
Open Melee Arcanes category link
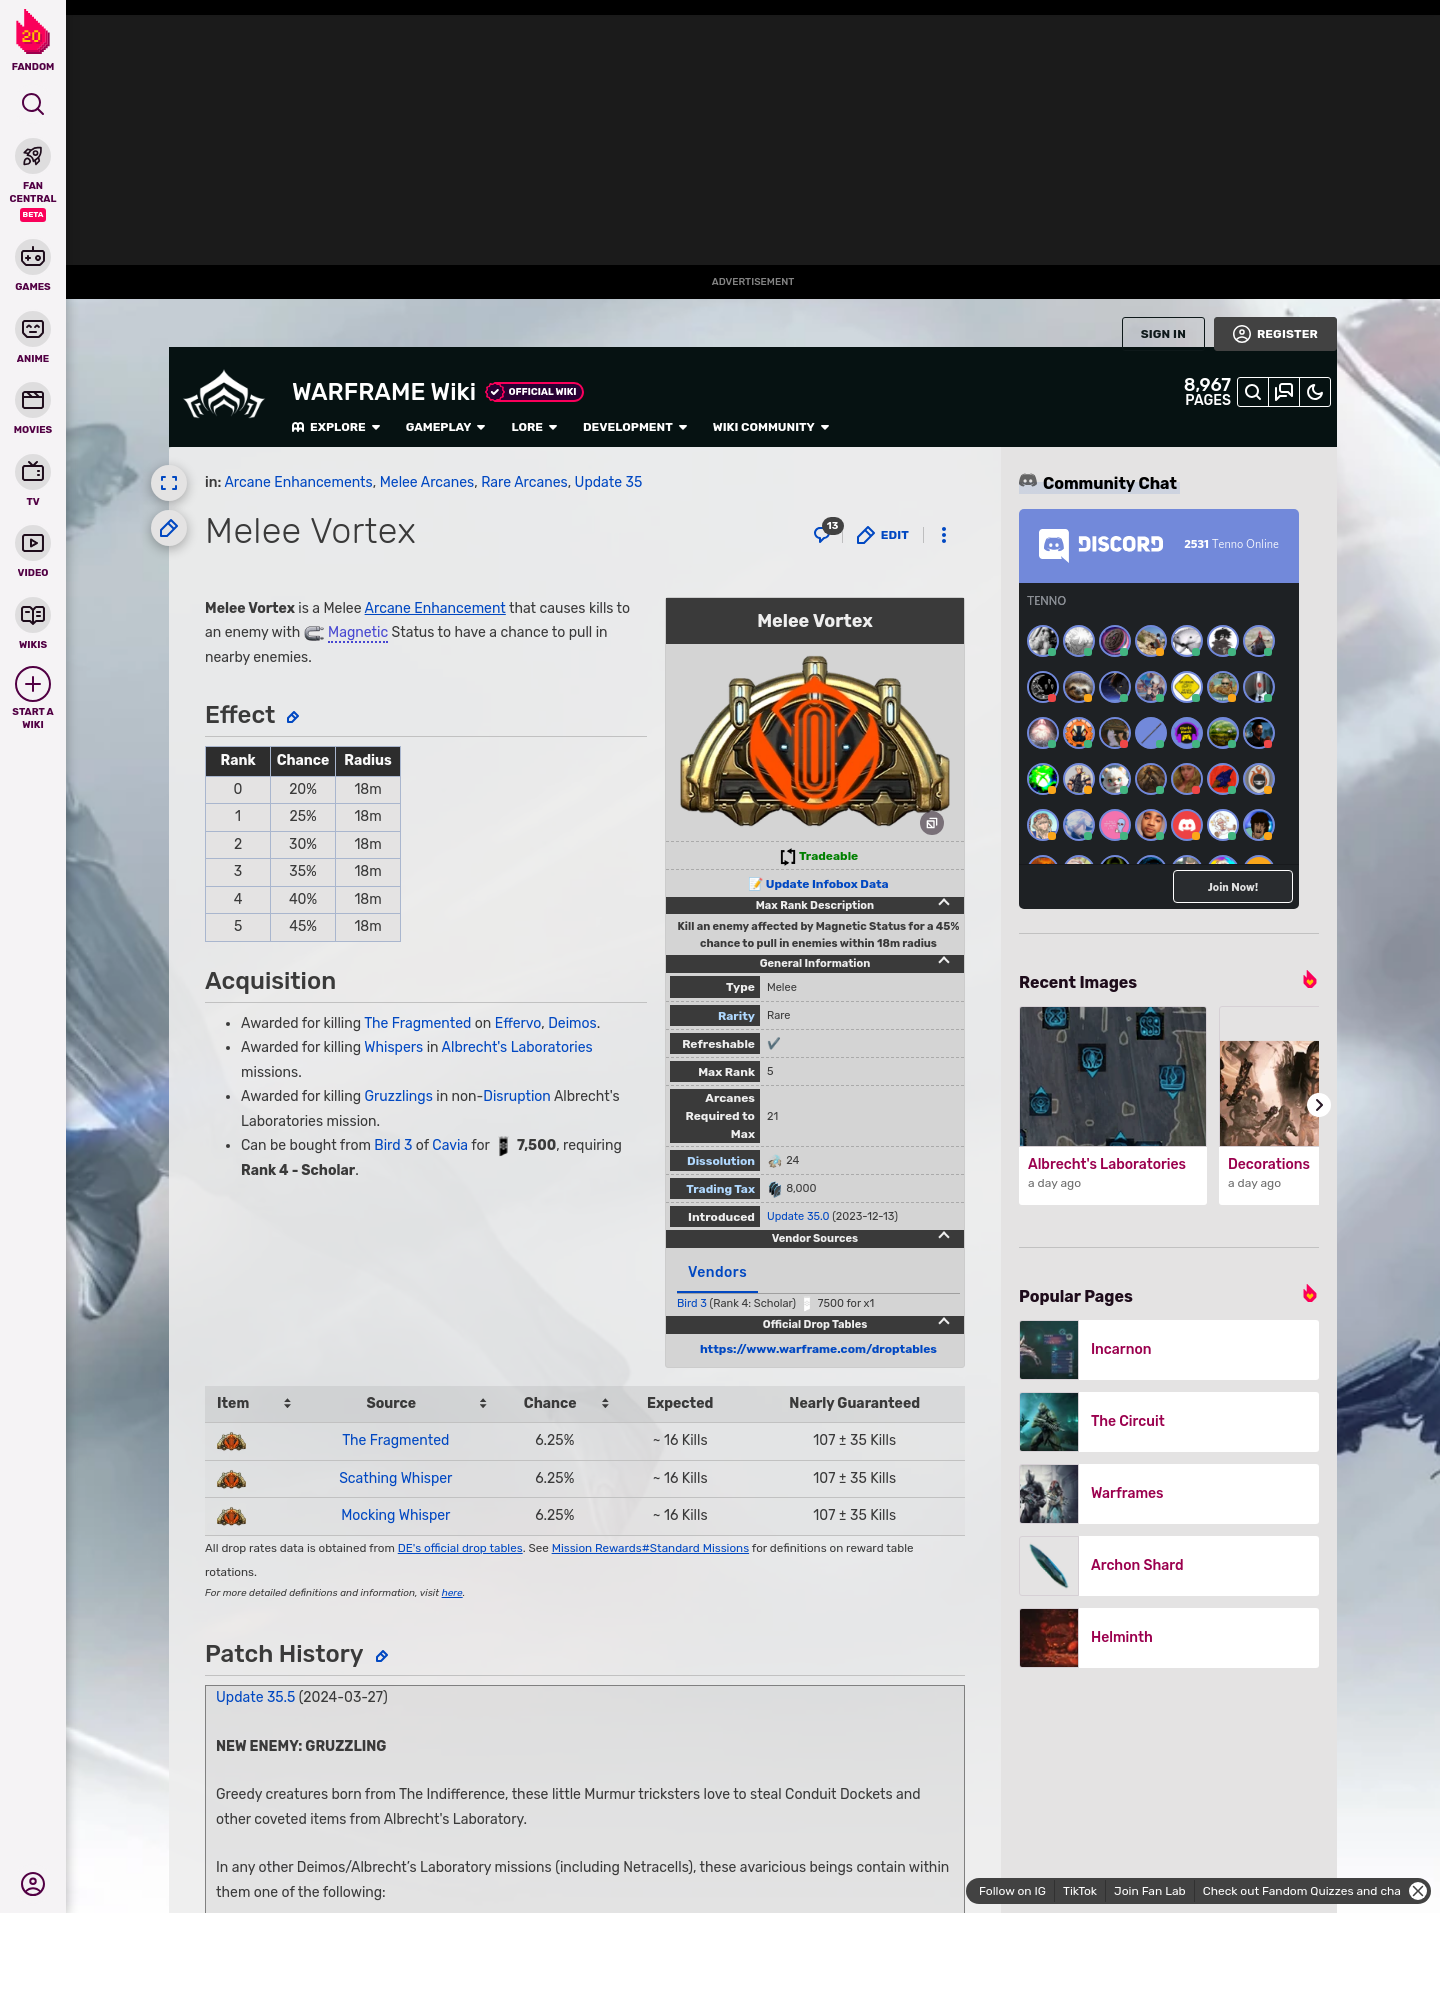point(427,482)
